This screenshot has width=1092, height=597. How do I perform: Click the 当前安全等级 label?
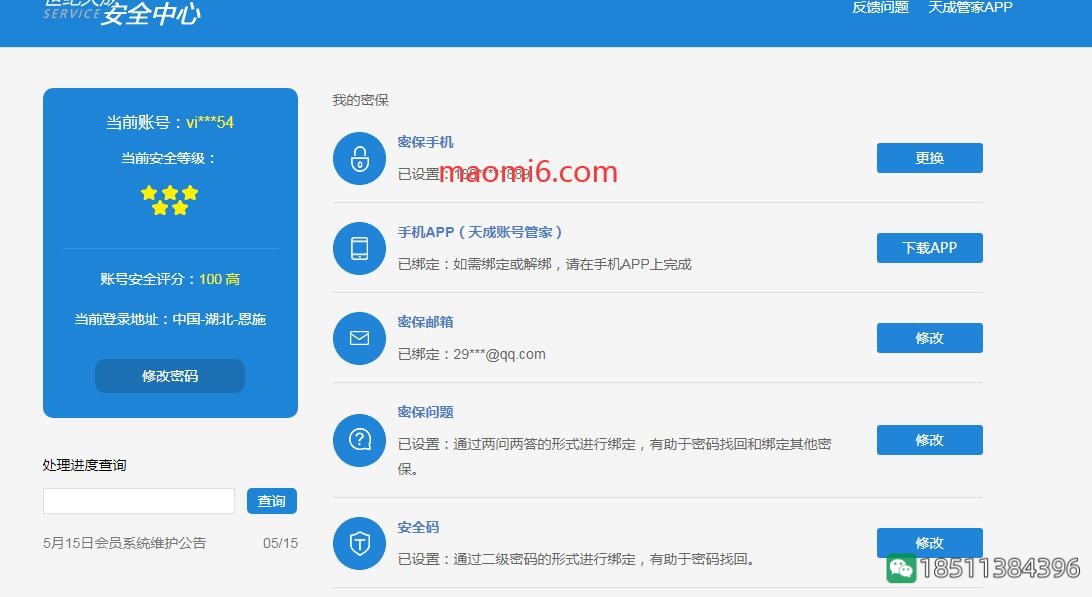pyautogui.click(x=169, y=158)
